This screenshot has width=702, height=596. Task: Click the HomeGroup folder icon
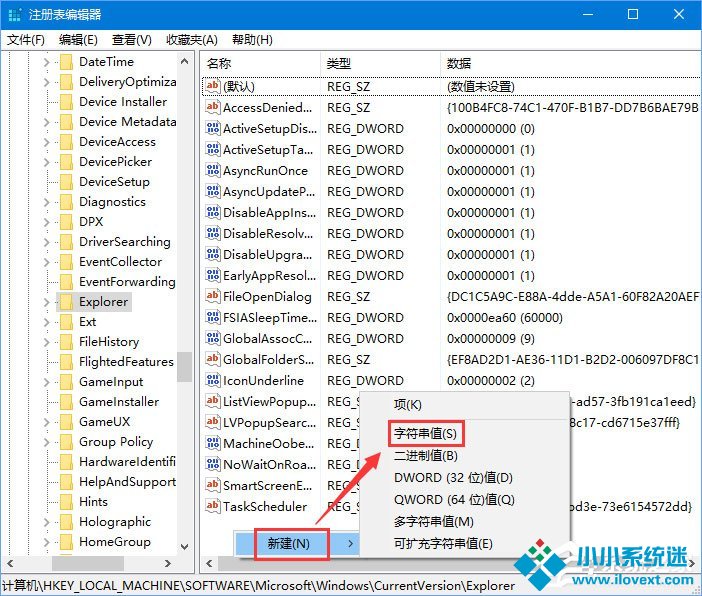point(66,542)
